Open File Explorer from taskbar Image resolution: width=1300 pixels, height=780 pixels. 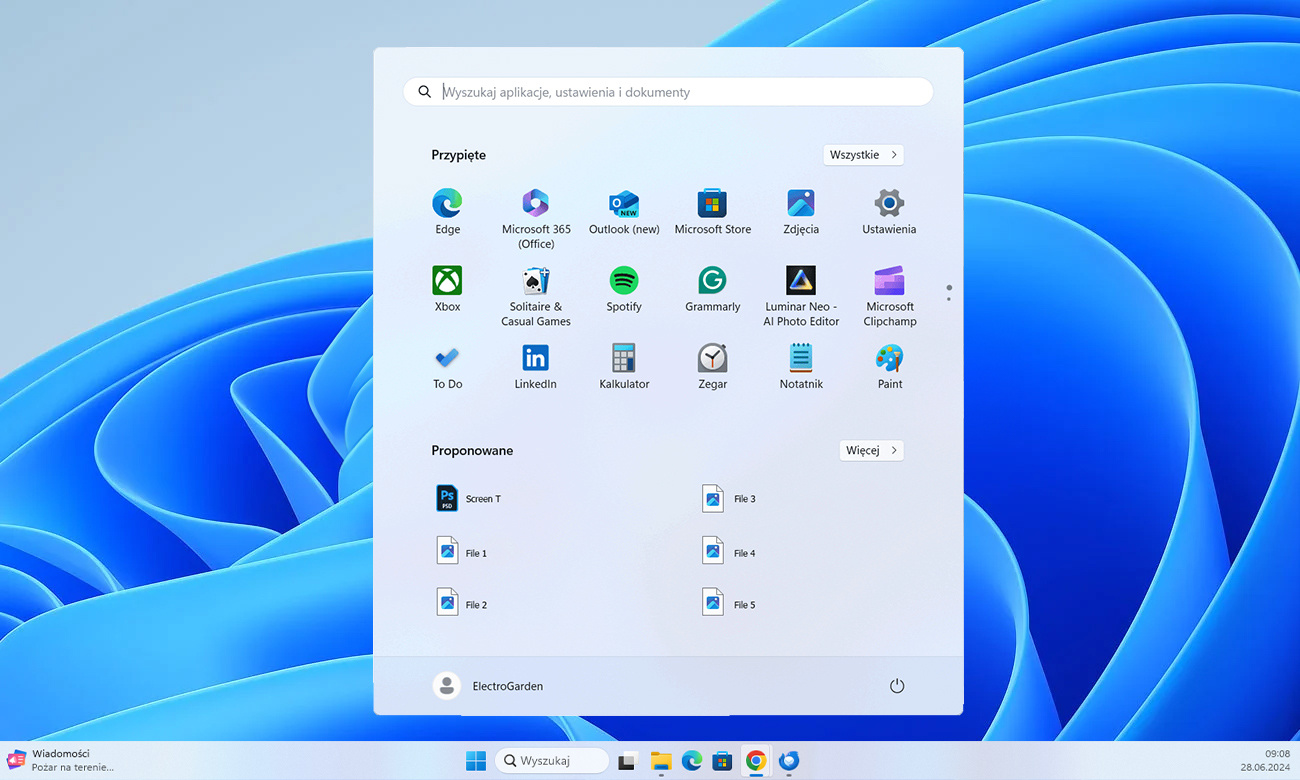click(x=660, y=761)
